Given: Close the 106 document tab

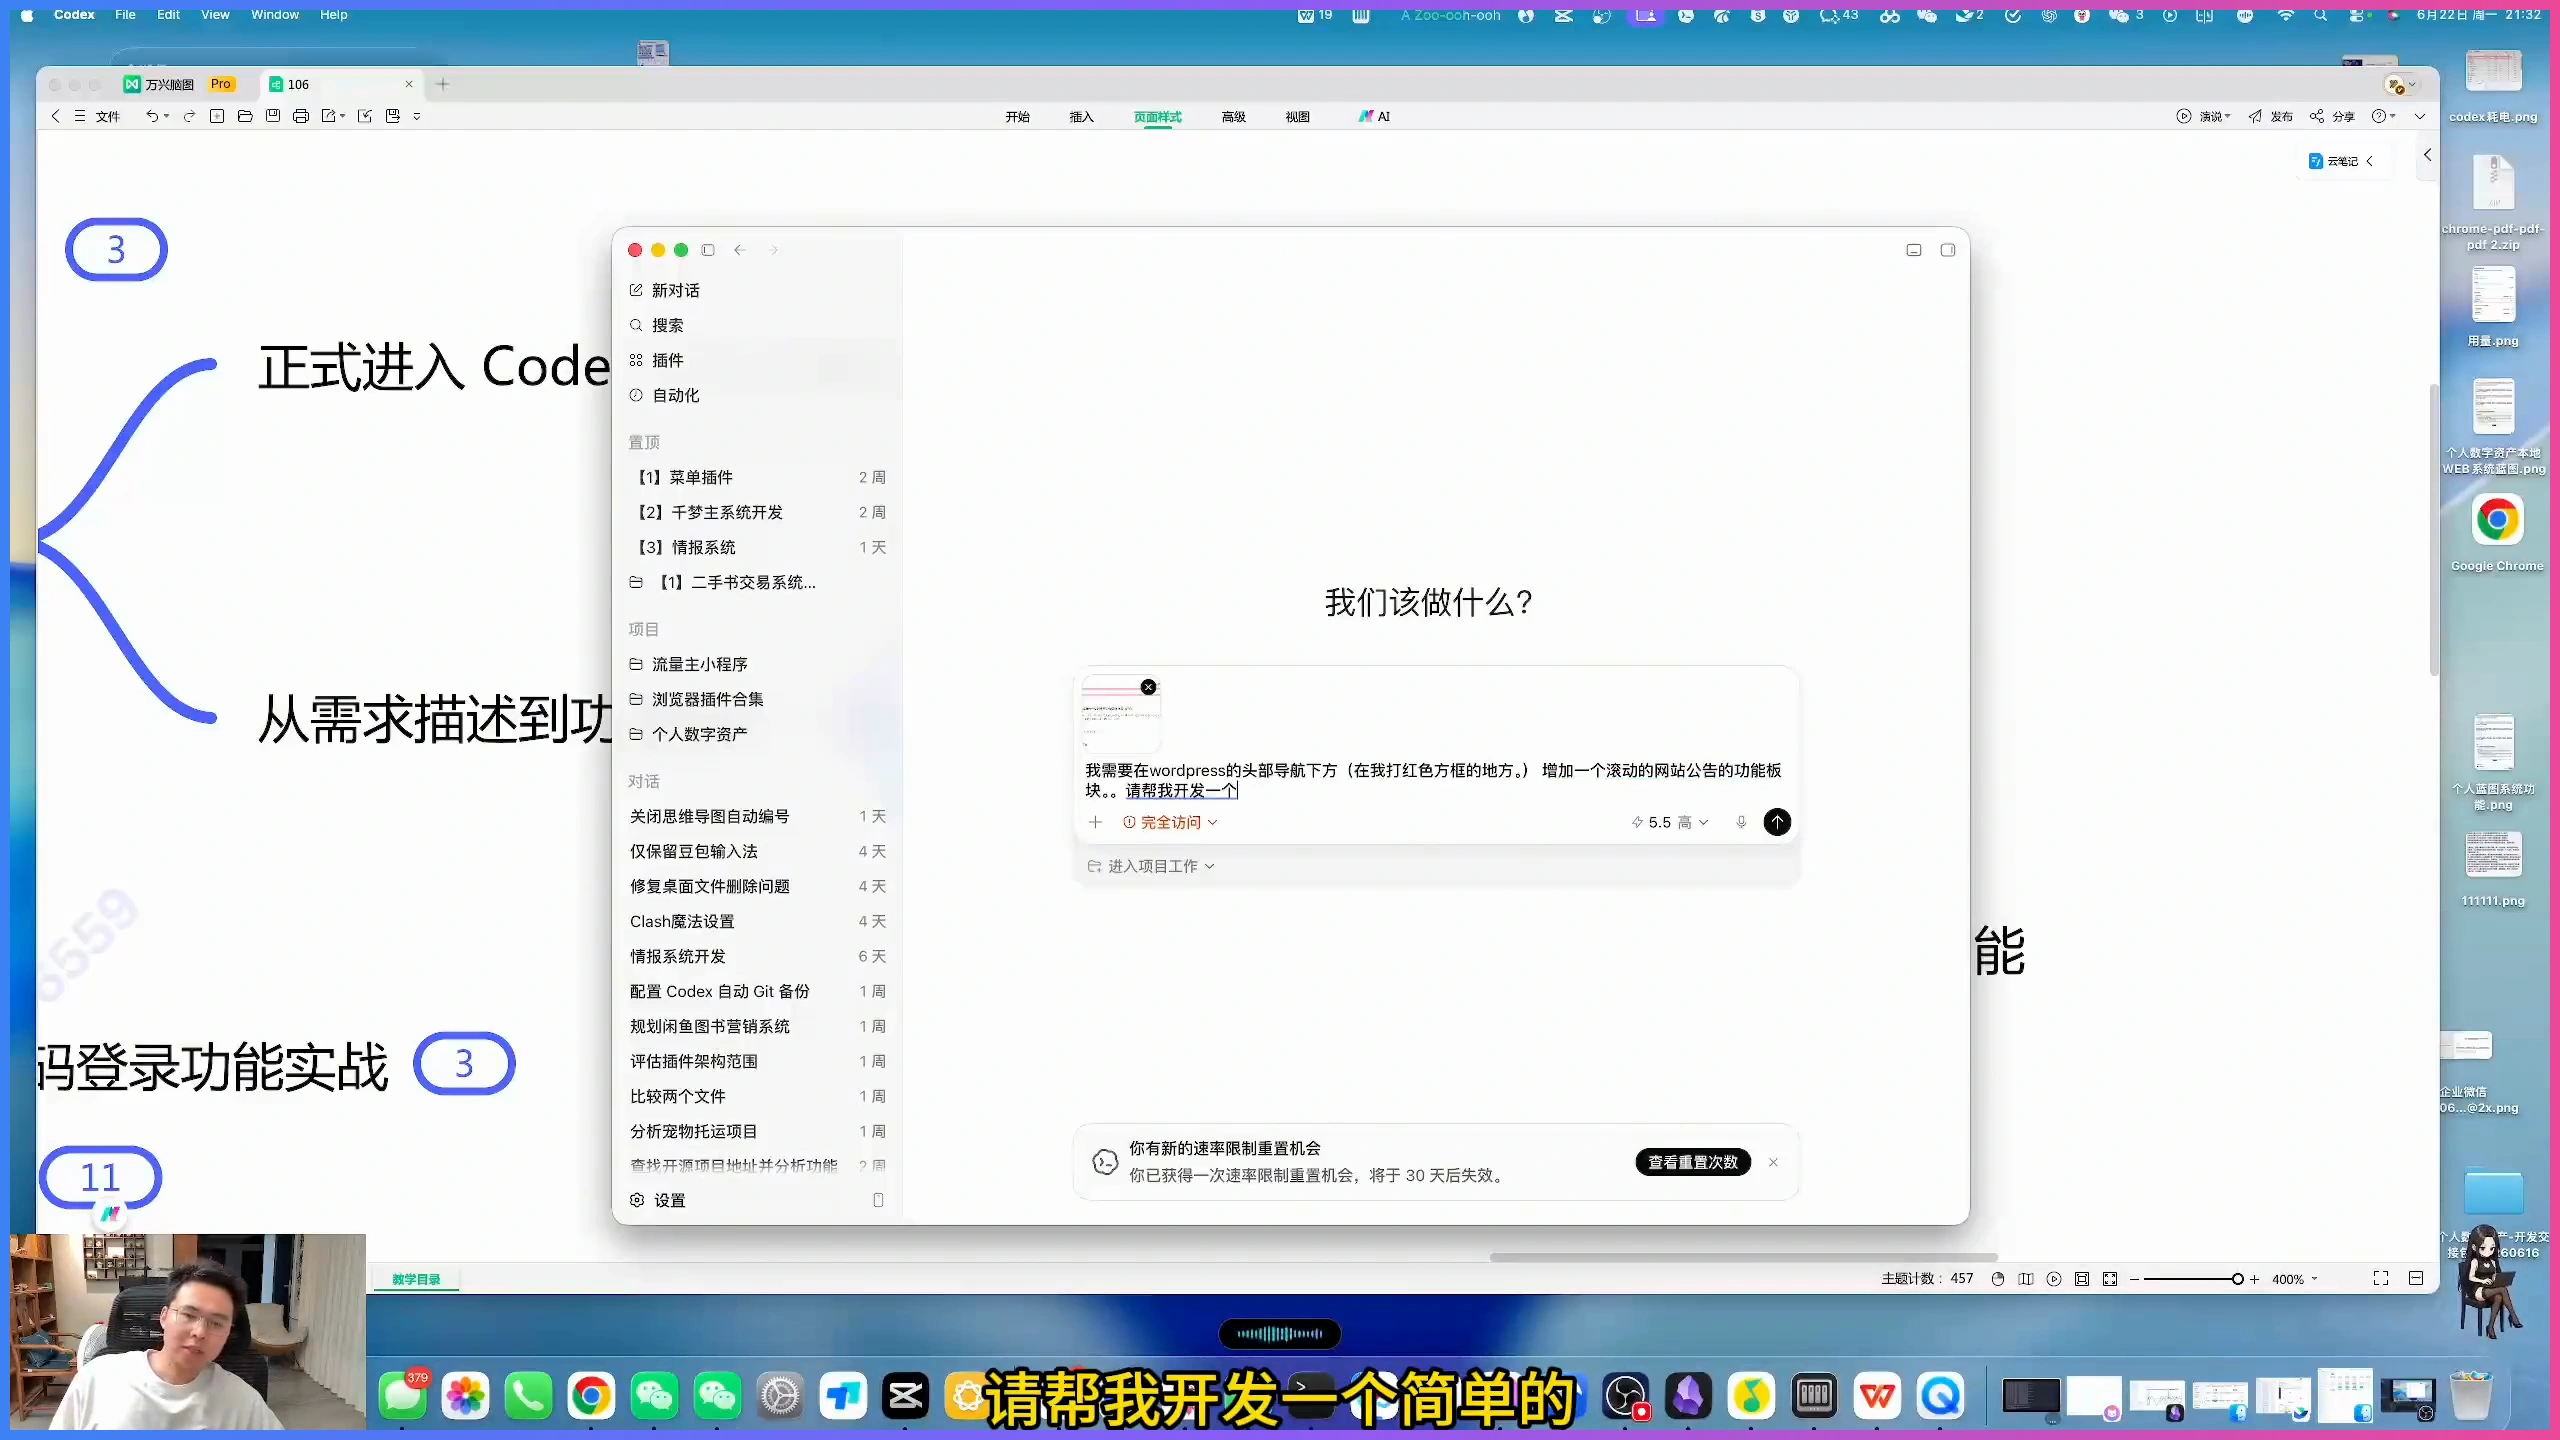Looking at the screenshot, I should 408,84.
